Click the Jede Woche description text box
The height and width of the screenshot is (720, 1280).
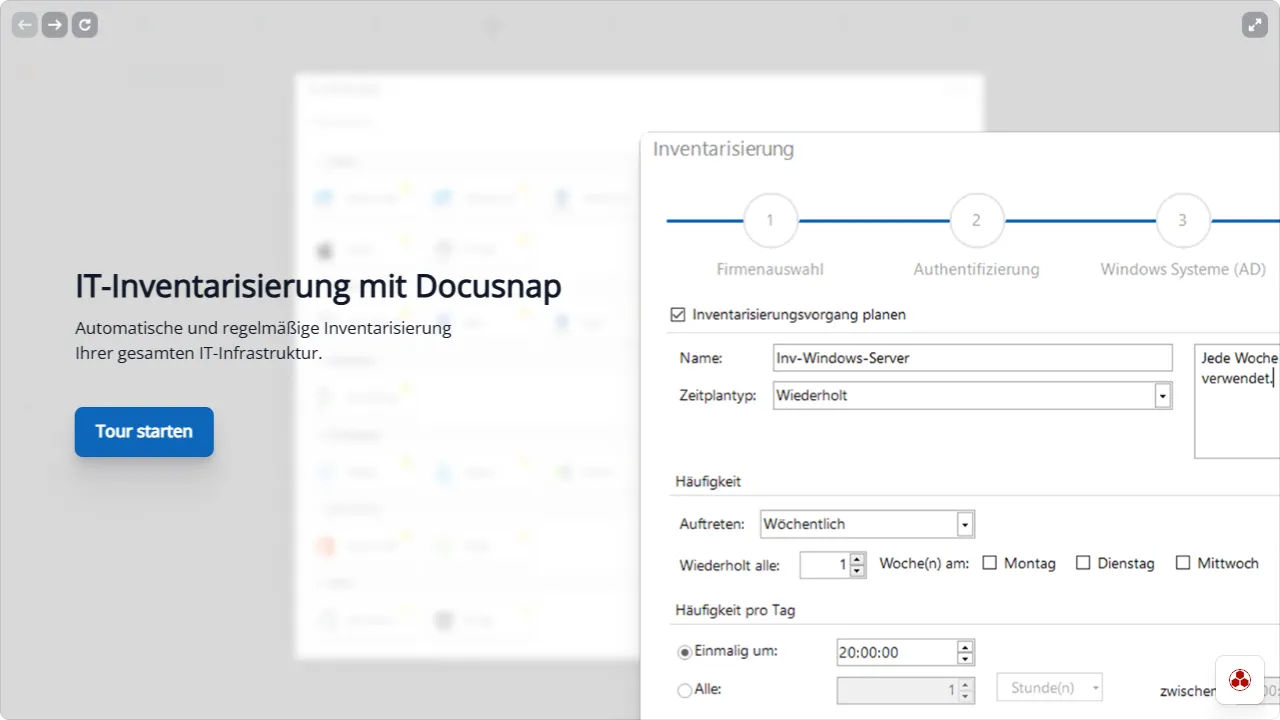click(1237, 401)
